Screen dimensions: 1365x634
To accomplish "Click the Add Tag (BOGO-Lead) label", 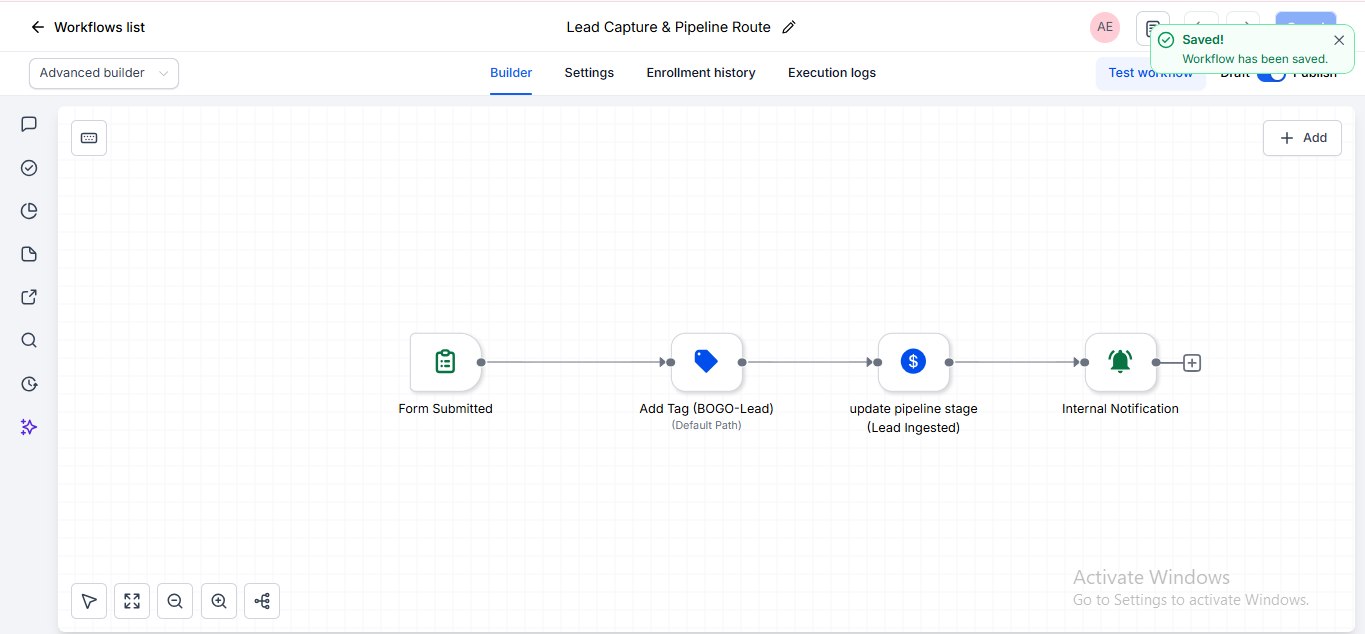I will pyautogui.click(x=707, y=409).
